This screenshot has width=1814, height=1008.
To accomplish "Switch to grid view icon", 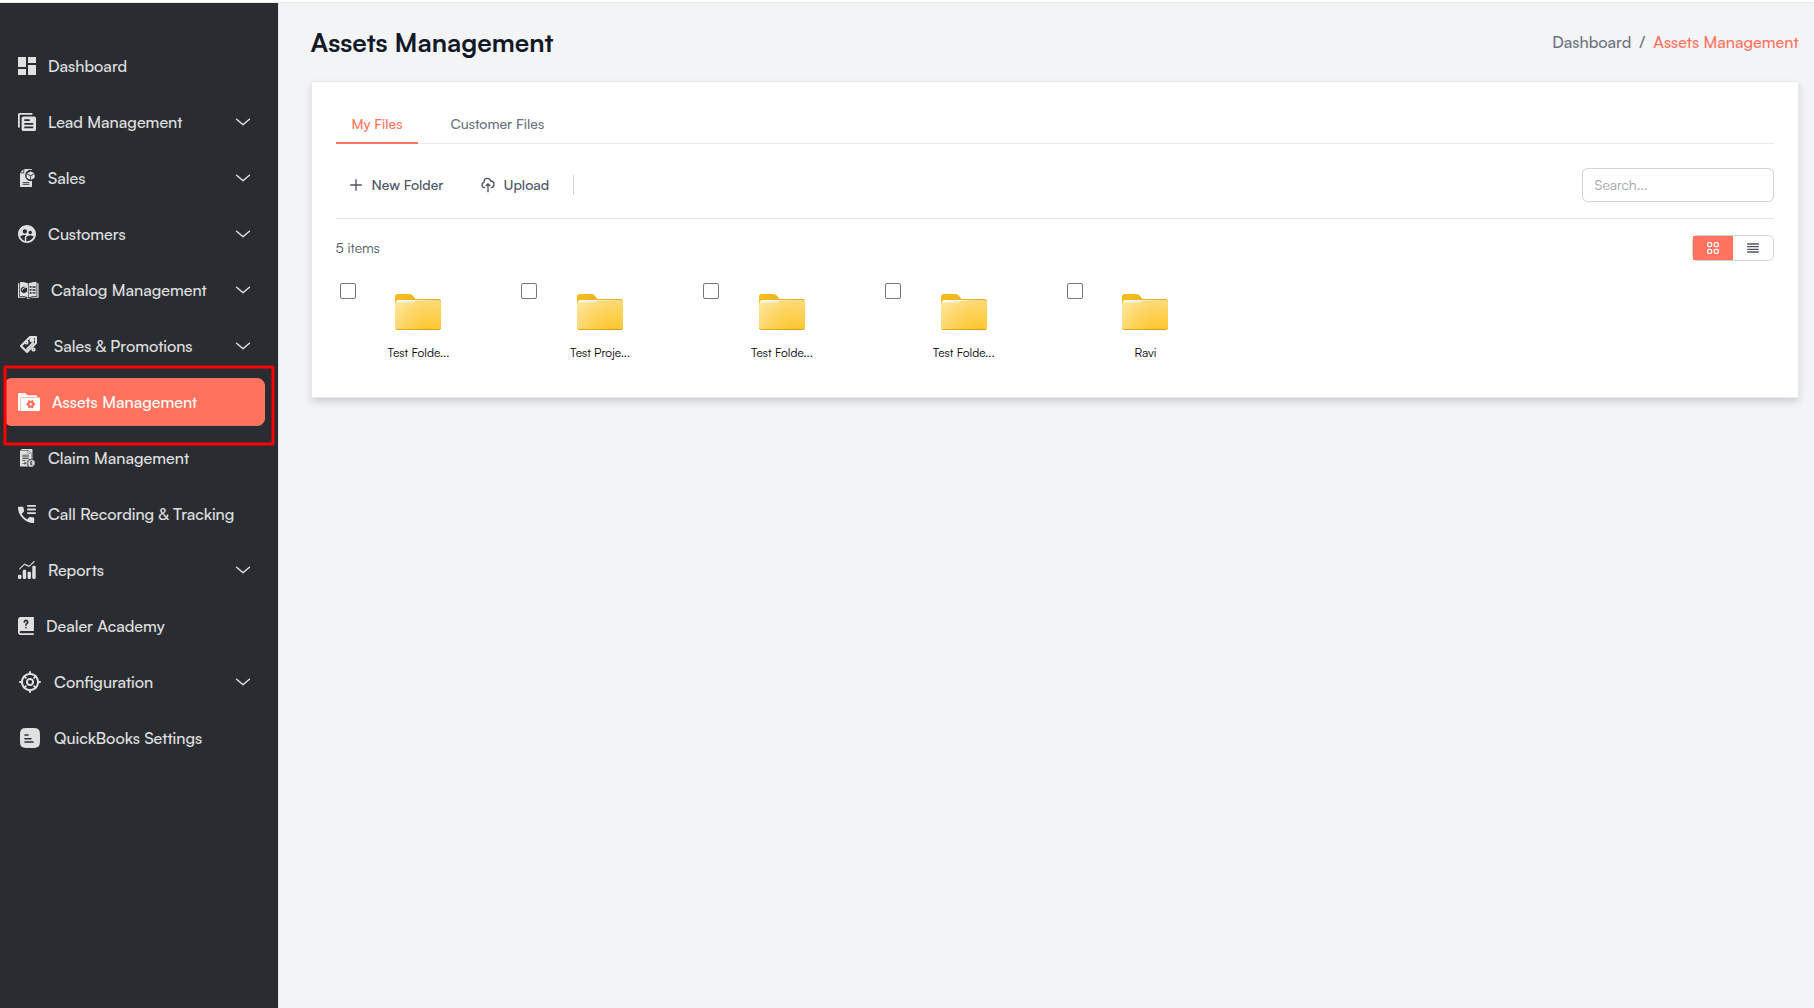I will [x=1713, y=248].
